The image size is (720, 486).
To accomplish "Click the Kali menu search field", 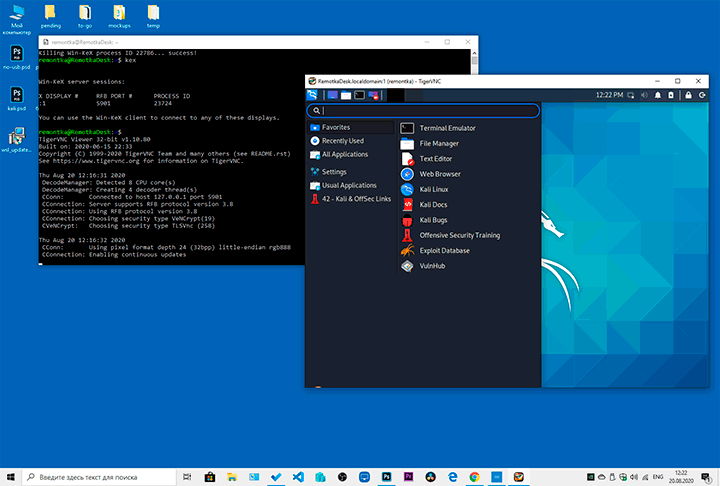I will click(423, 111).
